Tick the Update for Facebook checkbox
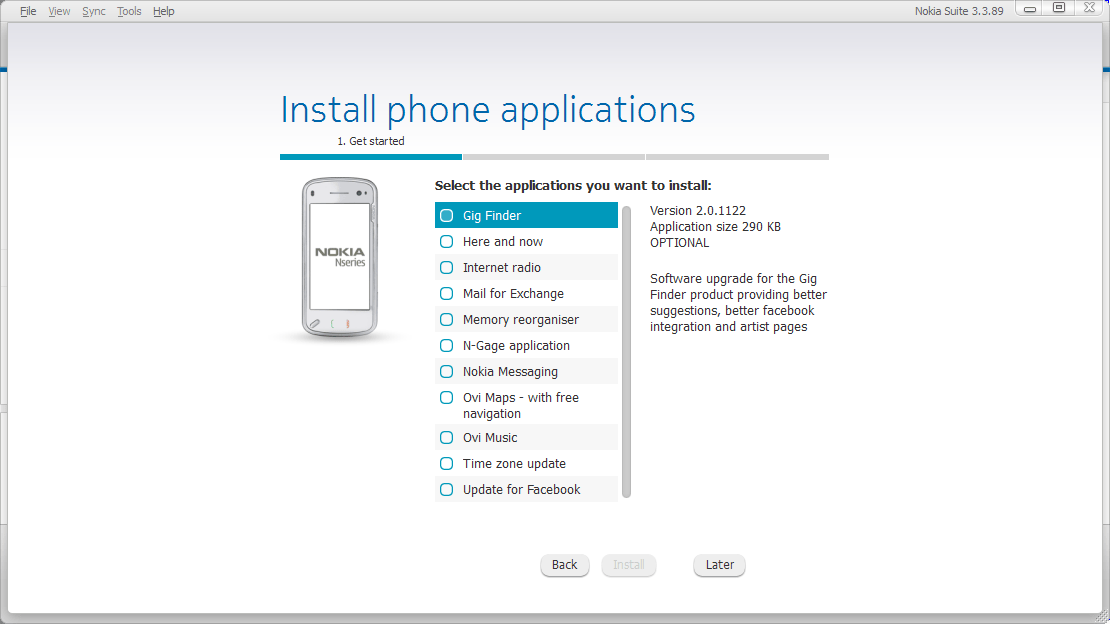Screen dimensions: 1110x624 447,490
